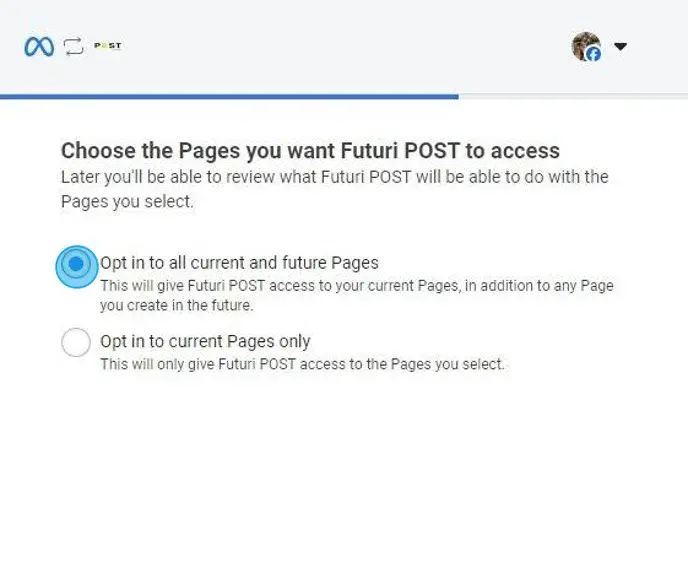Viewport: 688px width, 586px height.
Task: Click the description under the current Pages only option
Action: coord(302,364)
